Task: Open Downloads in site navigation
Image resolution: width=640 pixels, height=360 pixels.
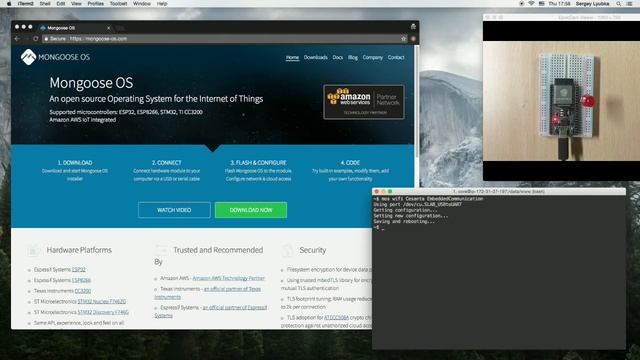Action: 316,58
